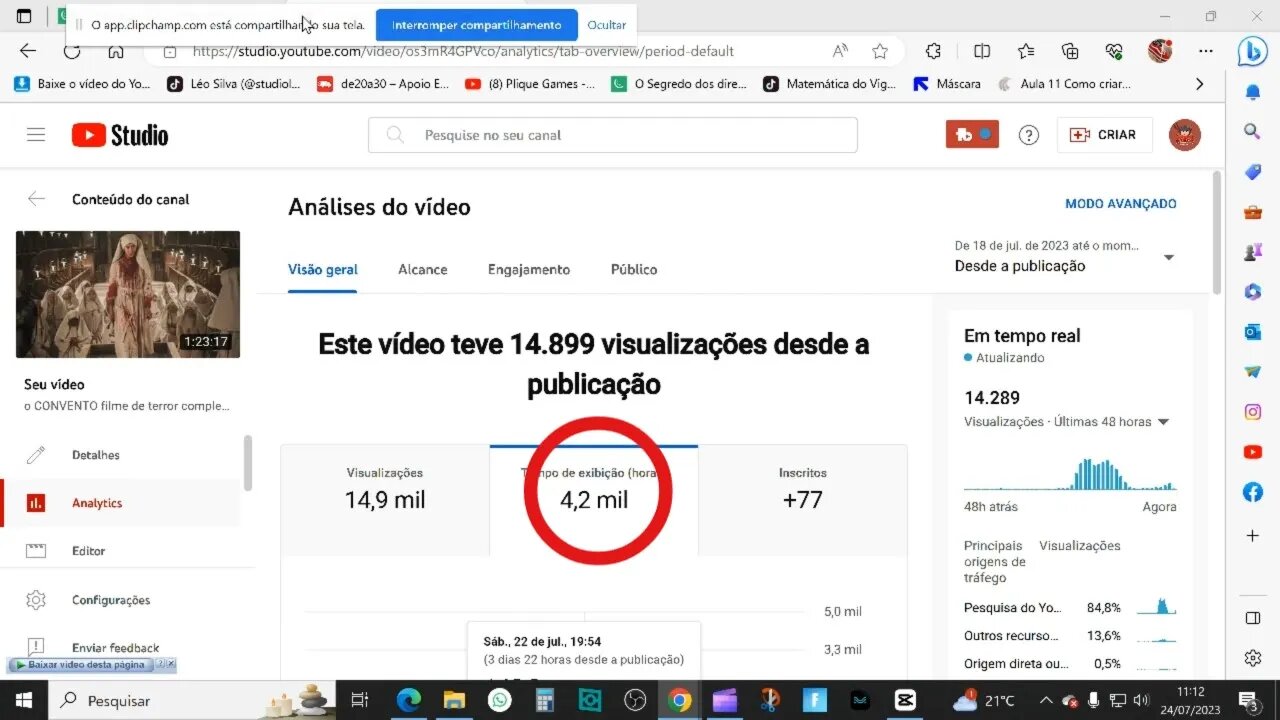
Task: Switch to the Engajamento tab
Action: click(x=529, y=269)
